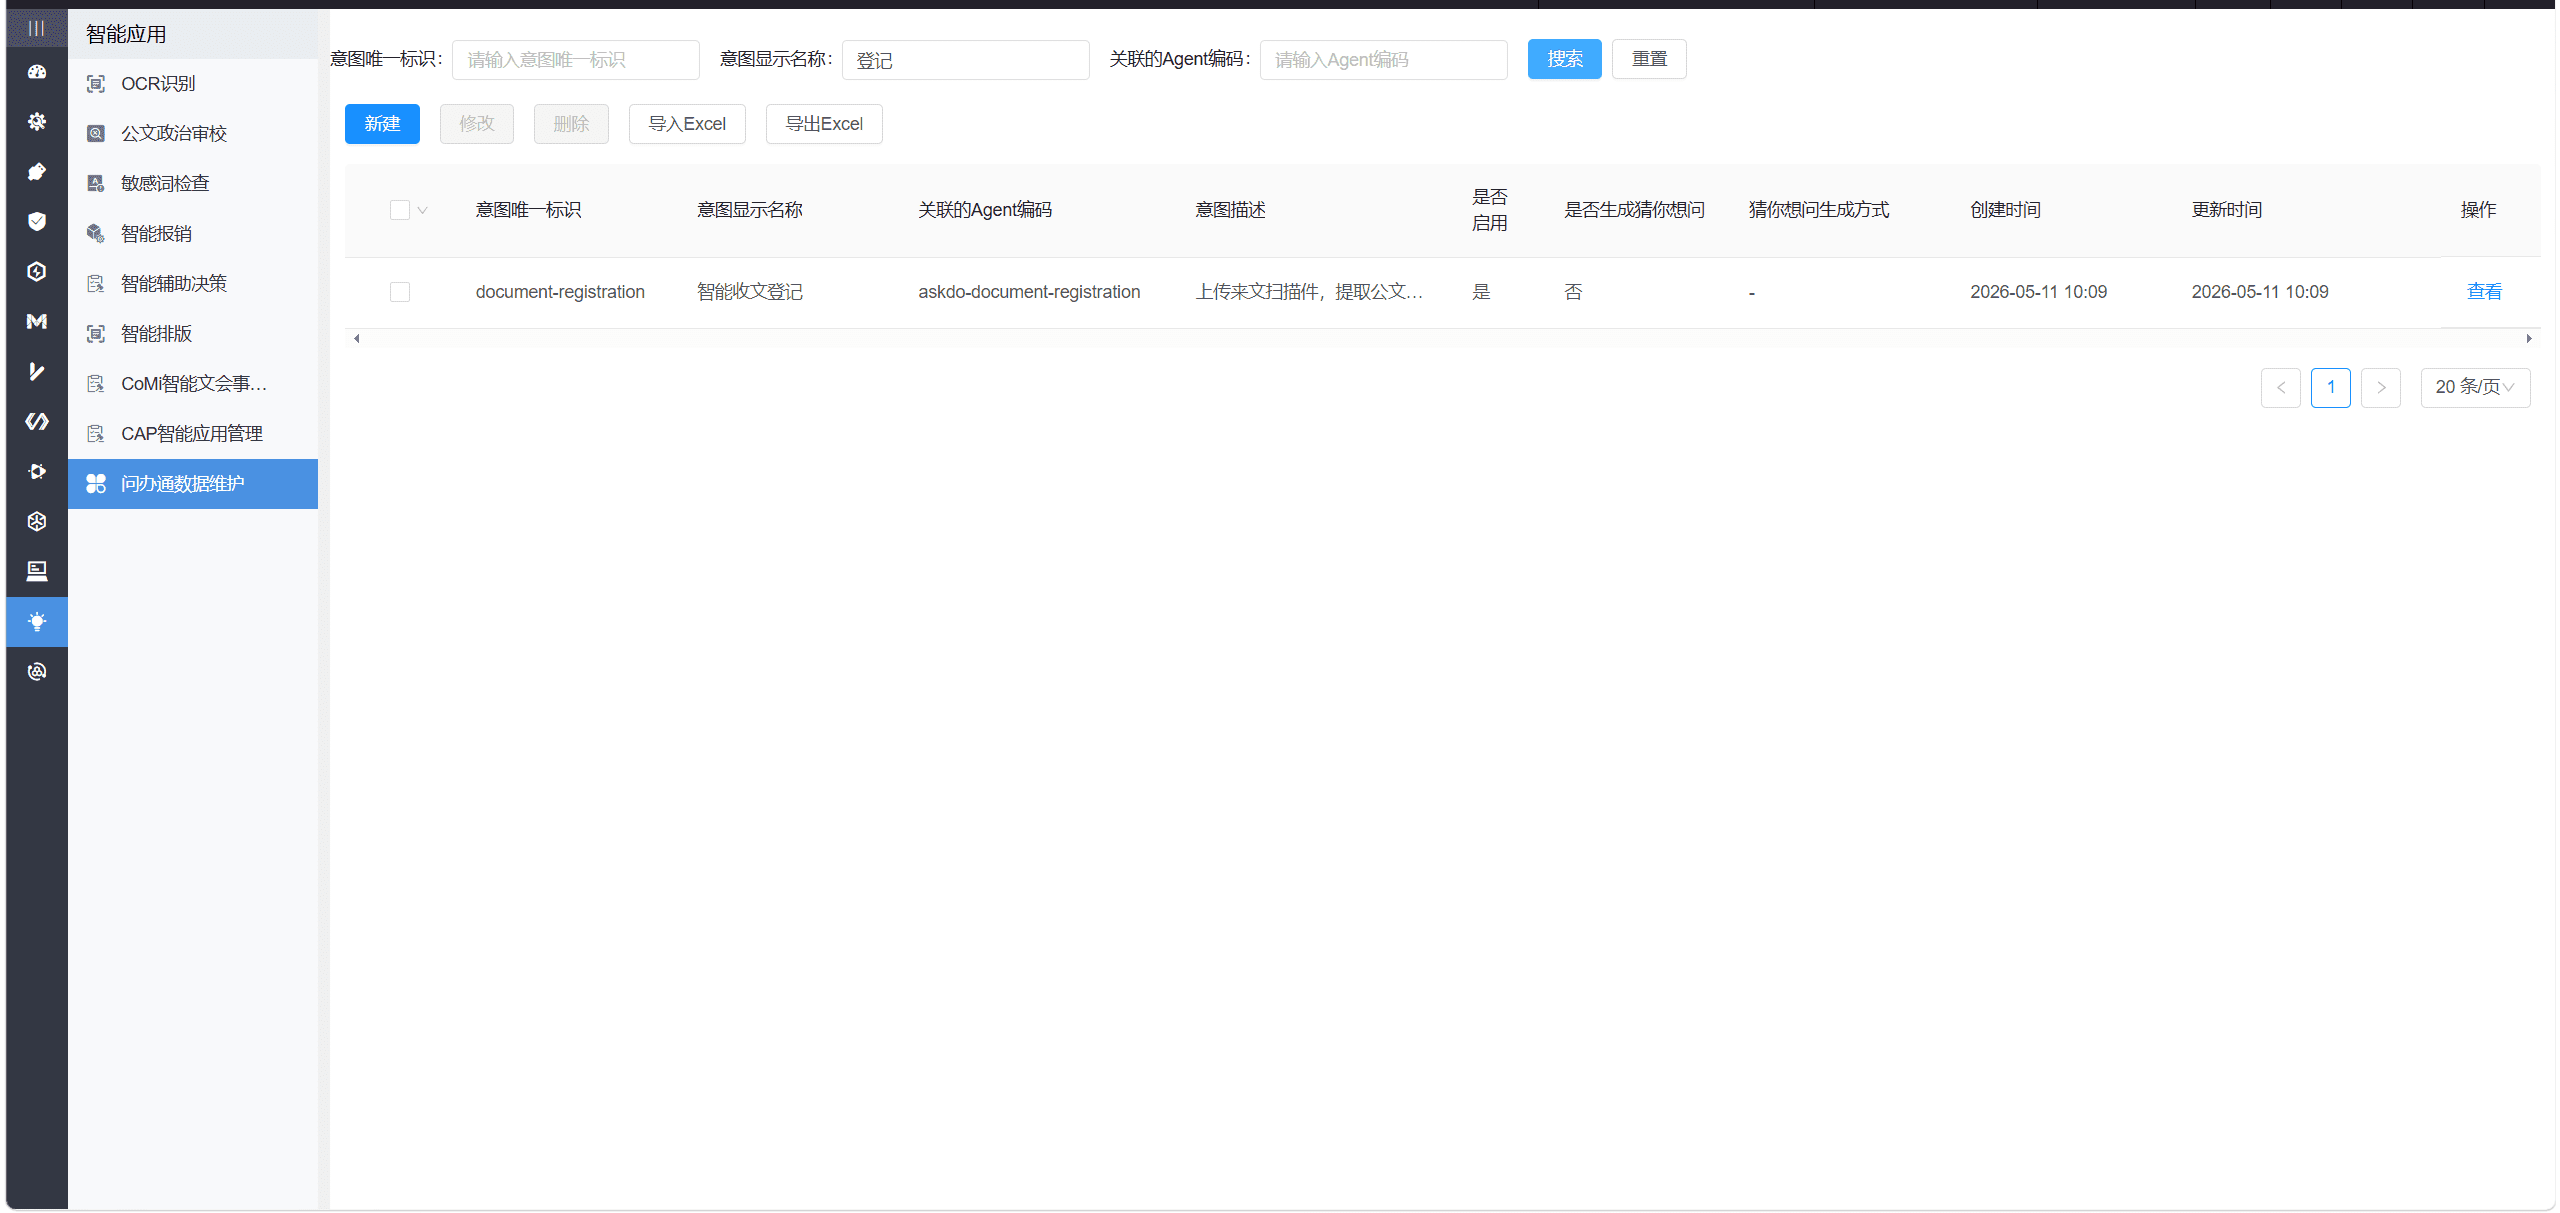Select 问办通数据维护 menu item
Screen dimensions: 2560x1213
click(x=193, y=484)
